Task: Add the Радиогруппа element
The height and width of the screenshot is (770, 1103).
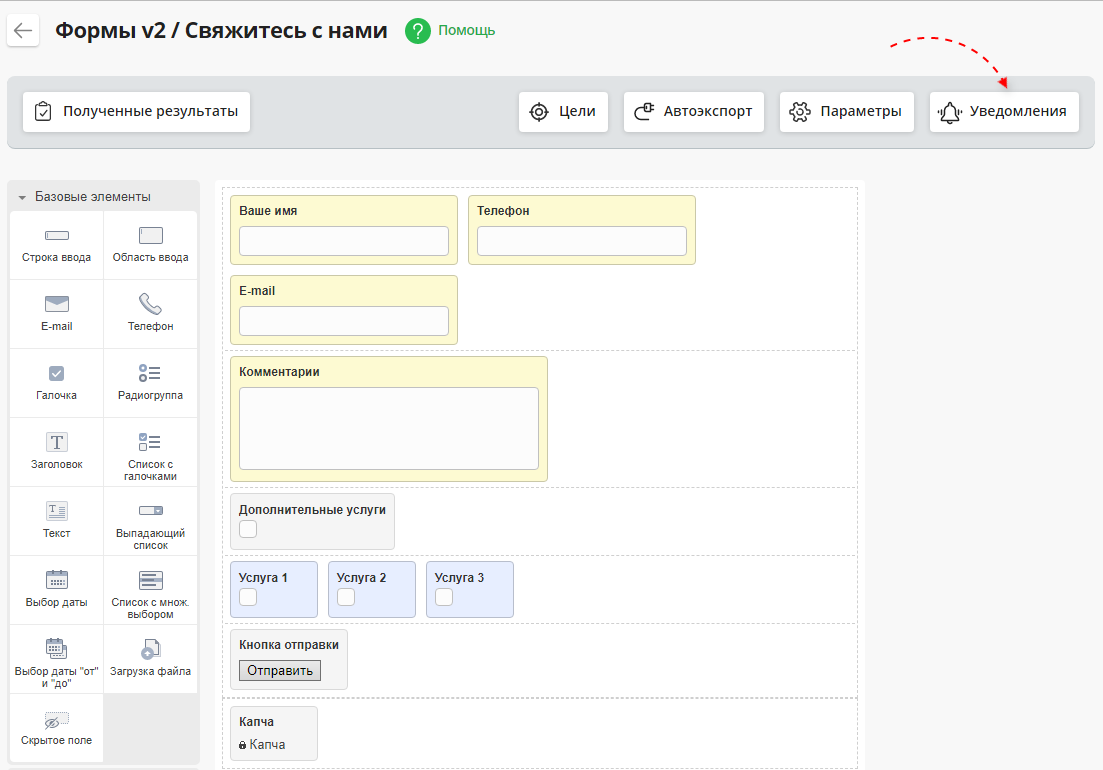Action: [150, 374]
